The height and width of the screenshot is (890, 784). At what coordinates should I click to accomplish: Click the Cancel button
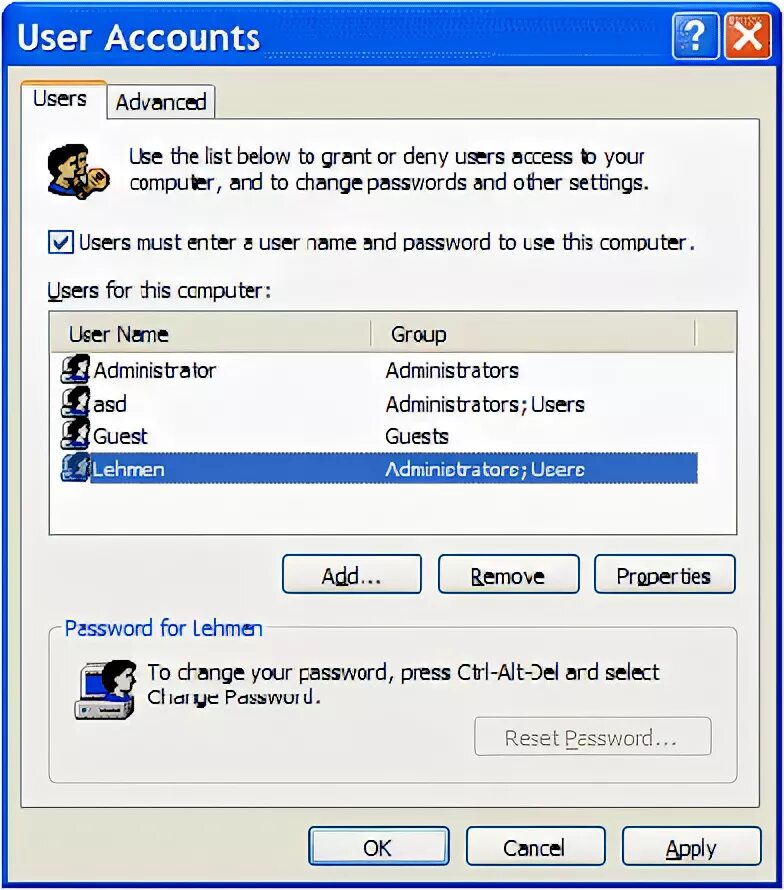[535, 846]
